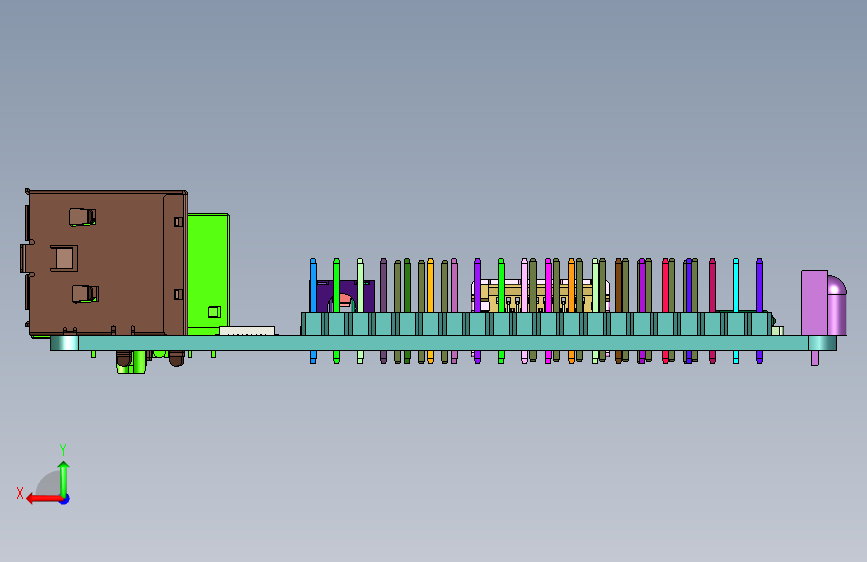Select the teal pin header base strip
Viewport: 867px width, 562px height.
[535, 324]
